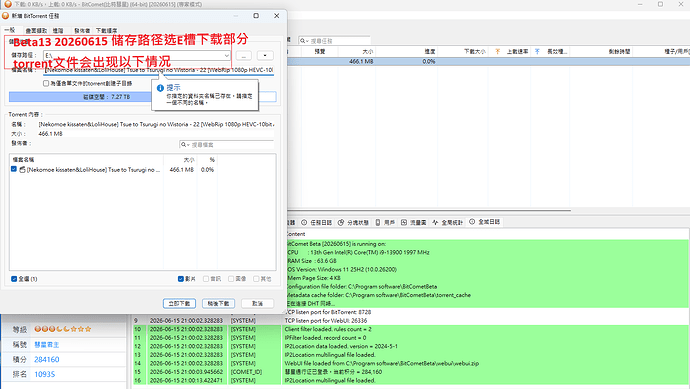Click the BitComet logo in the dialog title
This screenshot has height=389, width=690.
5,16
